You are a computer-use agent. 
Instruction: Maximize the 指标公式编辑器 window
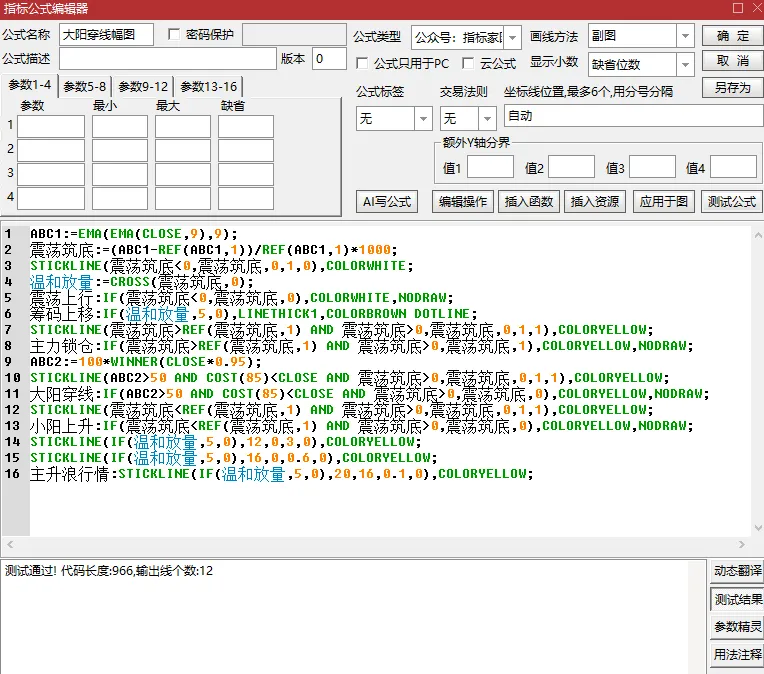[x=738, y=8]
